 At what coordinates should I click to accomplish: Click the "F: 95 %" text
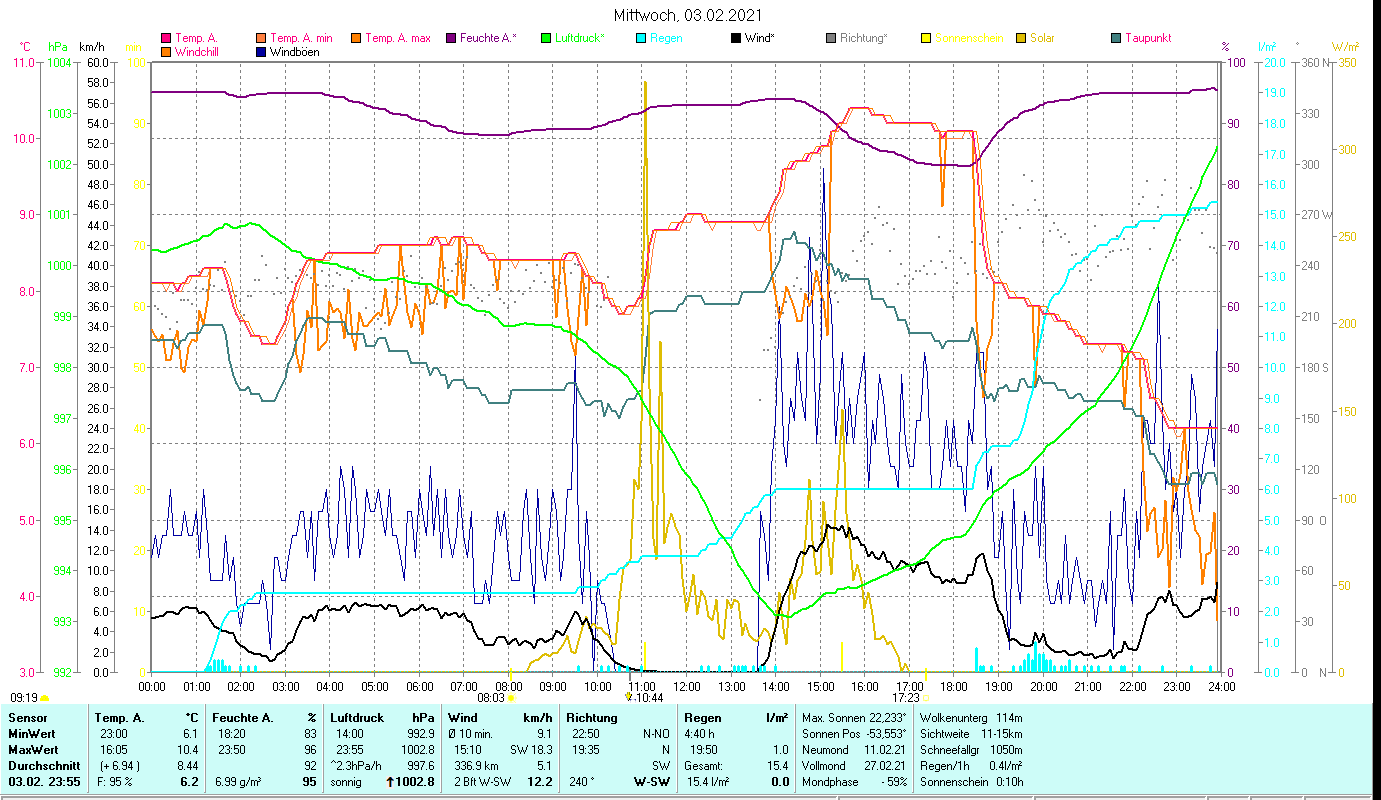pyautogui.click(x=113, y=782)
